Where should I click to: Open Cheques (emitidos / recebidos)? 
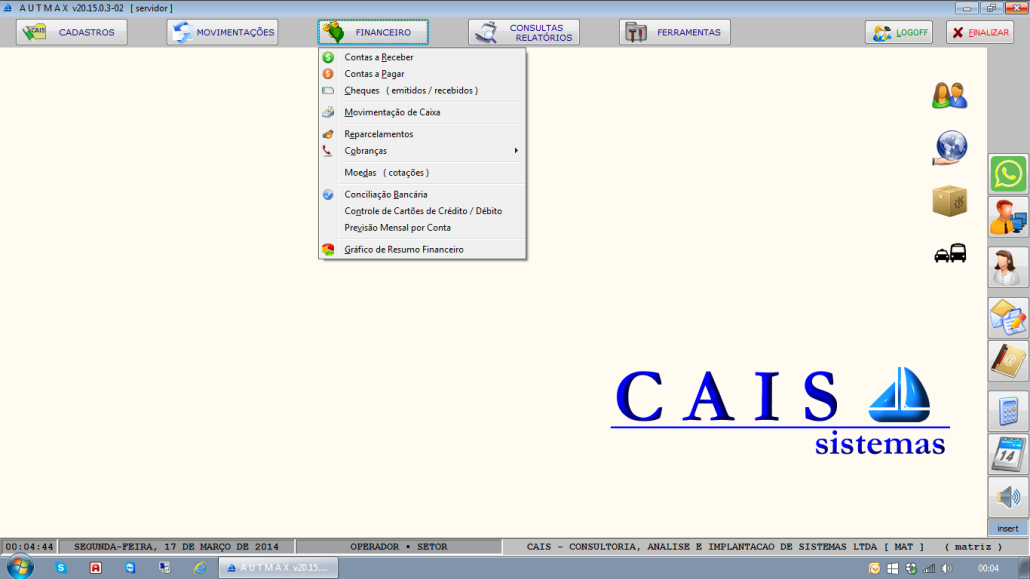click(422, 91)
